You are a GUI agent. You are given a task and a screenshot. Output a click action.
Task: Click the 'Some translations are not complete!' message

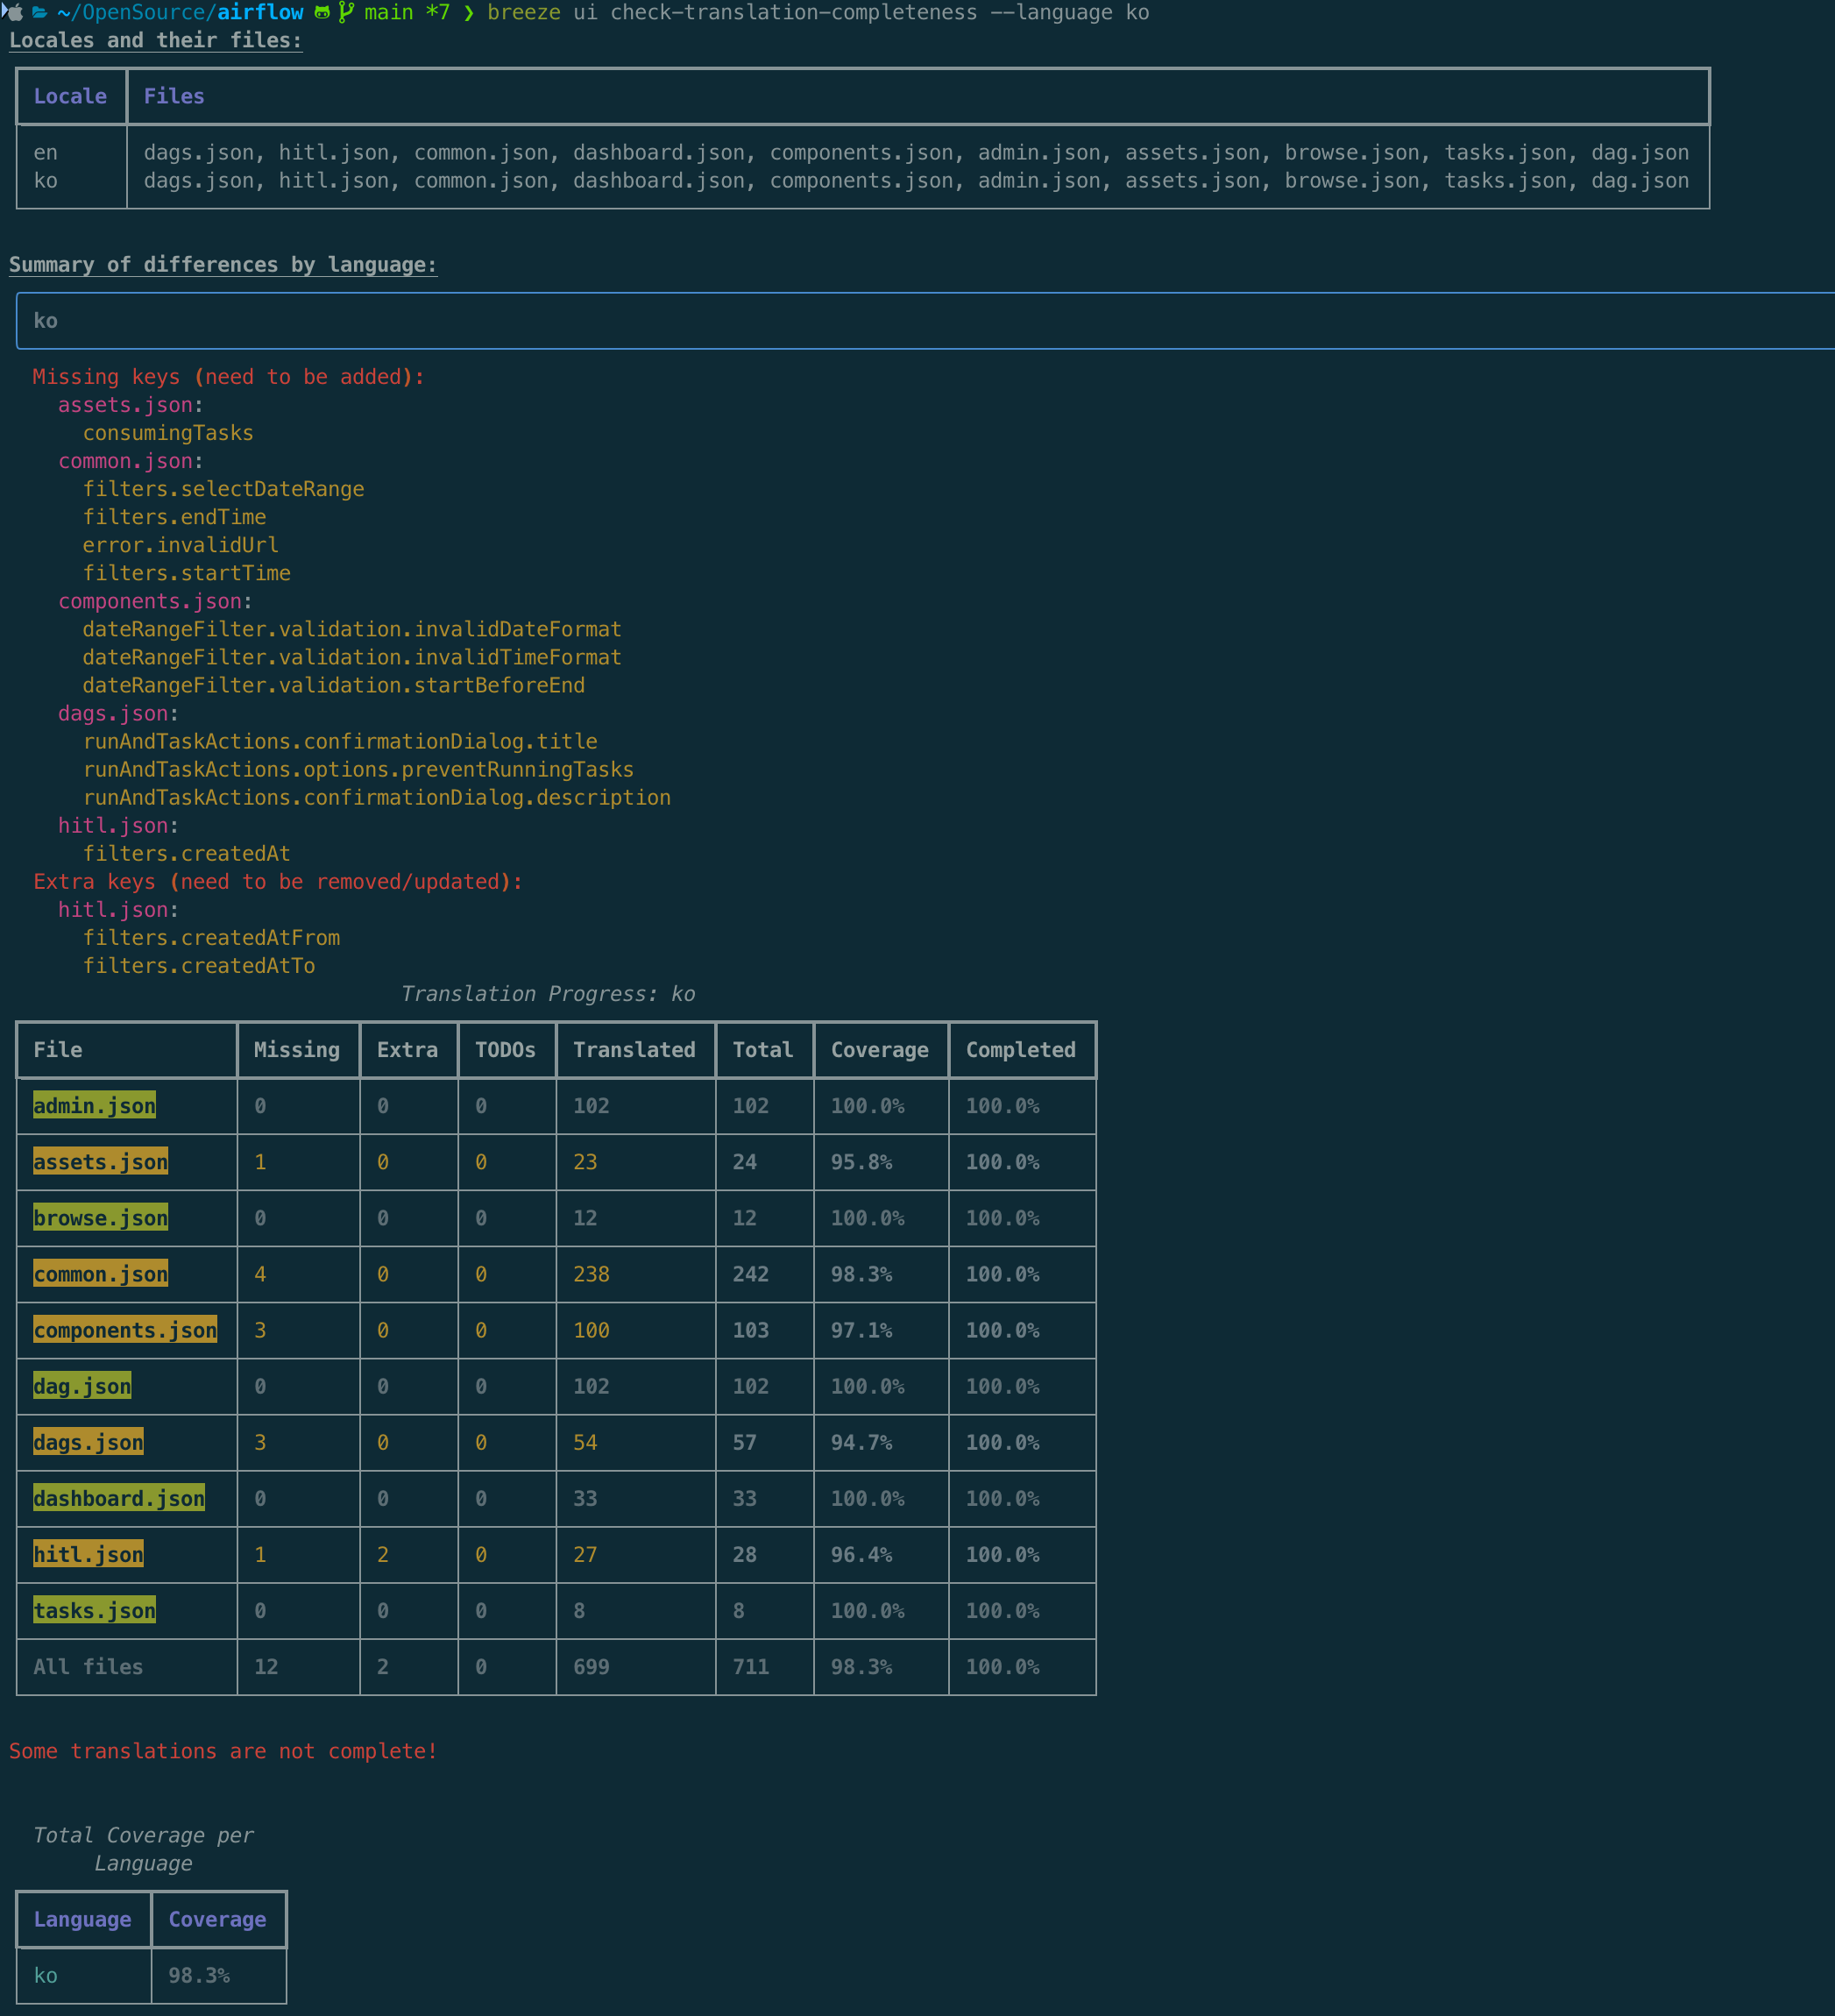pos(223,1751)
